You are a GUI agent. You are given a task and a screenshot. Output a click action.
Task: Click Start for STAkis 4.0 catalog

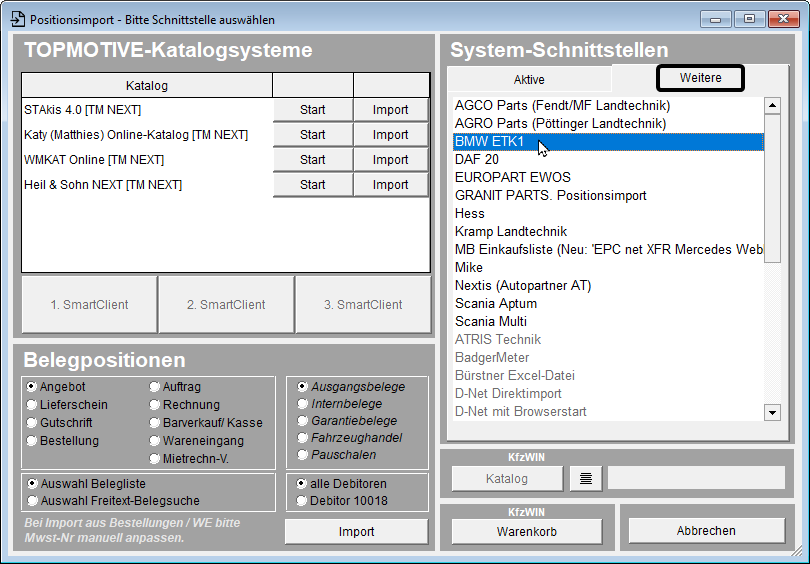tap(313, 109)
